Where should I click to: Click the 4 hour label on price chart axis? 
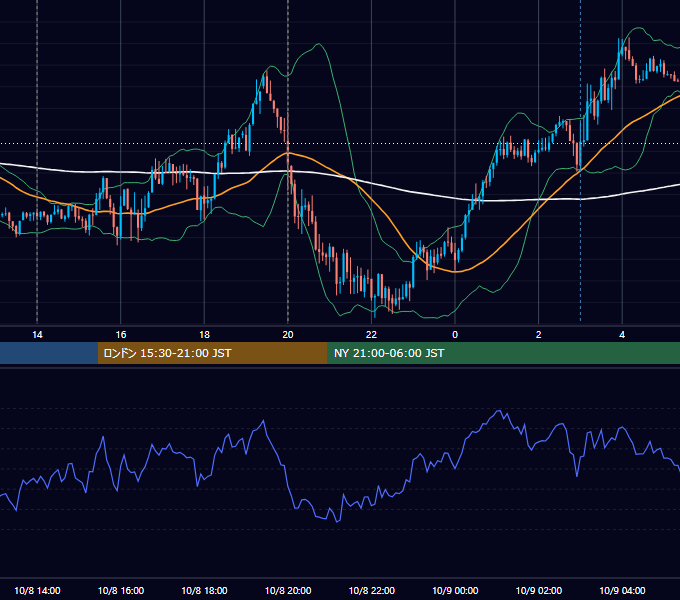[622, 335]
